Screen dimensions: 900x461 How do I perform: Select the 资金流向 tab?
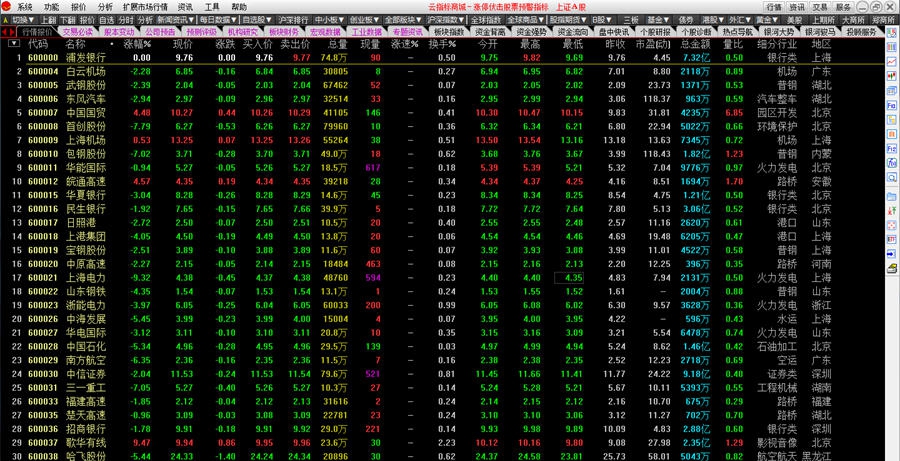point(573,32)
